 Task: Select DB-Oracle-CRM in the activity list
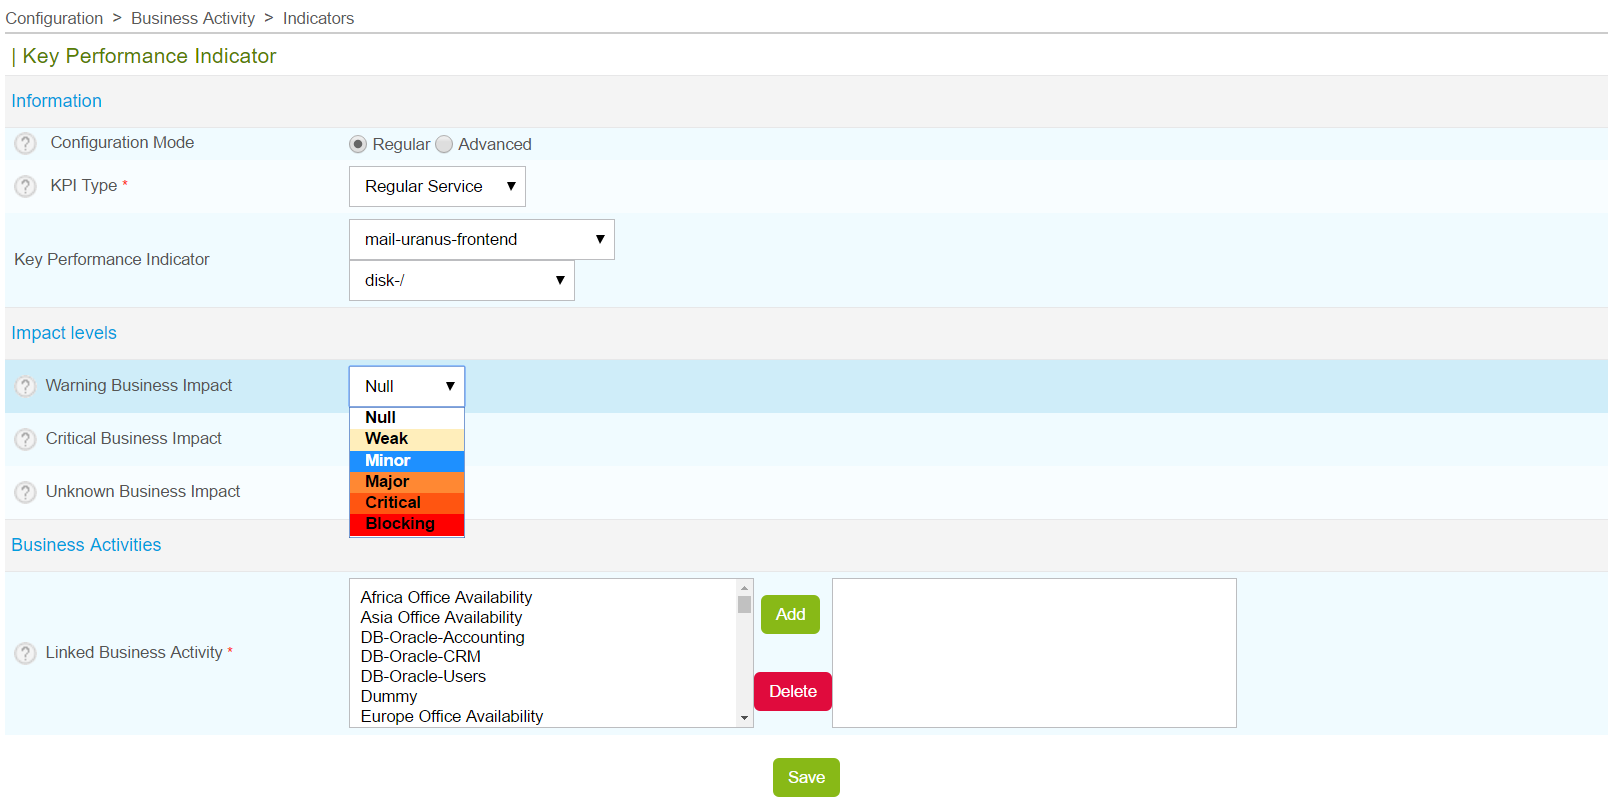coord(421,657)
